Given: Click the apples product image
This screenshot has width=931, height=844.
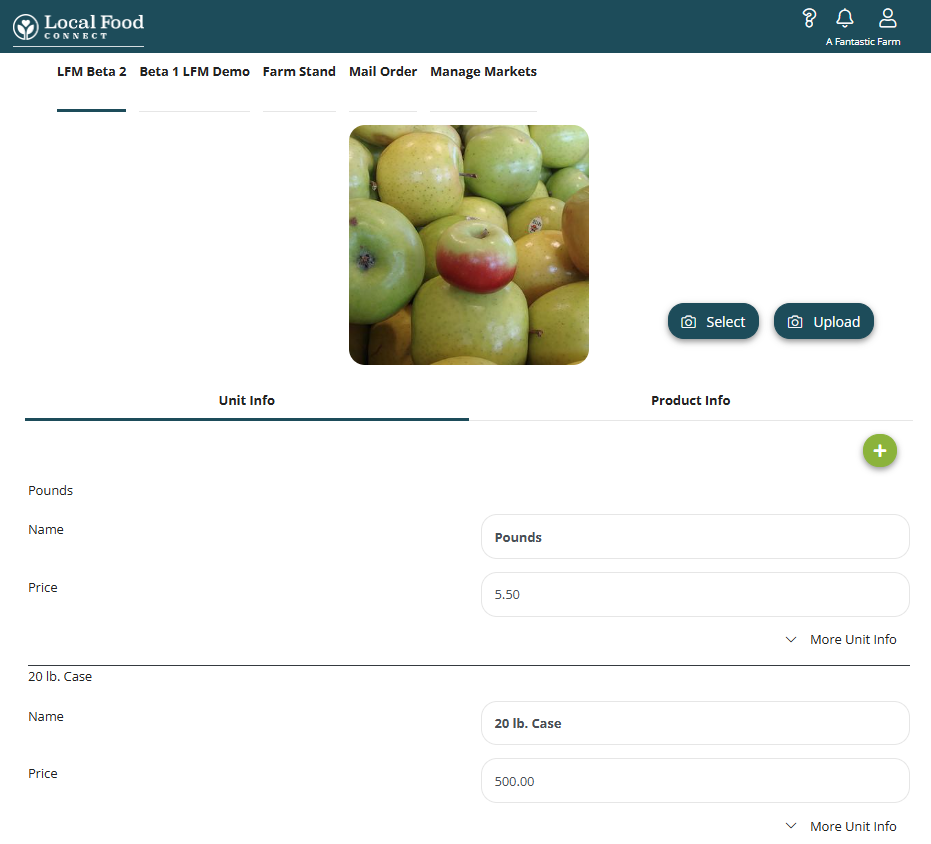Looking at the screenshot, I should (x=468, y=245).
